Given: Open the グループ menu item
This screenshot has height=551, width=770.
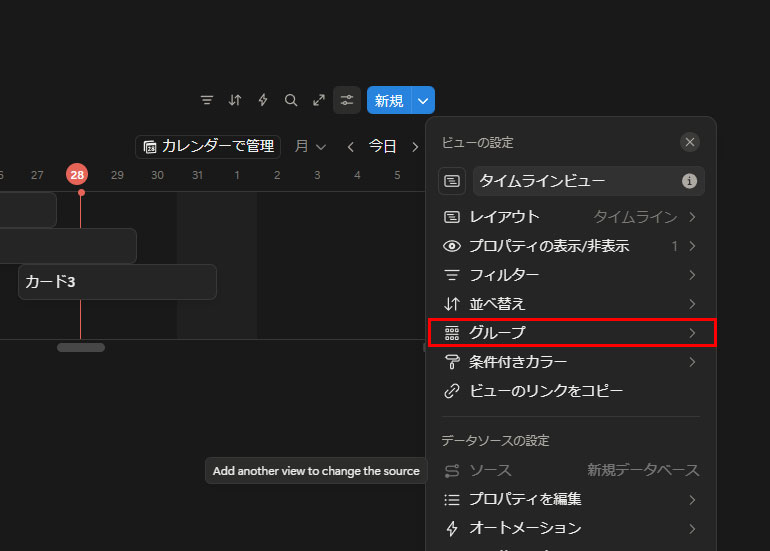Looking at the screenshot, I should (570, 333).
